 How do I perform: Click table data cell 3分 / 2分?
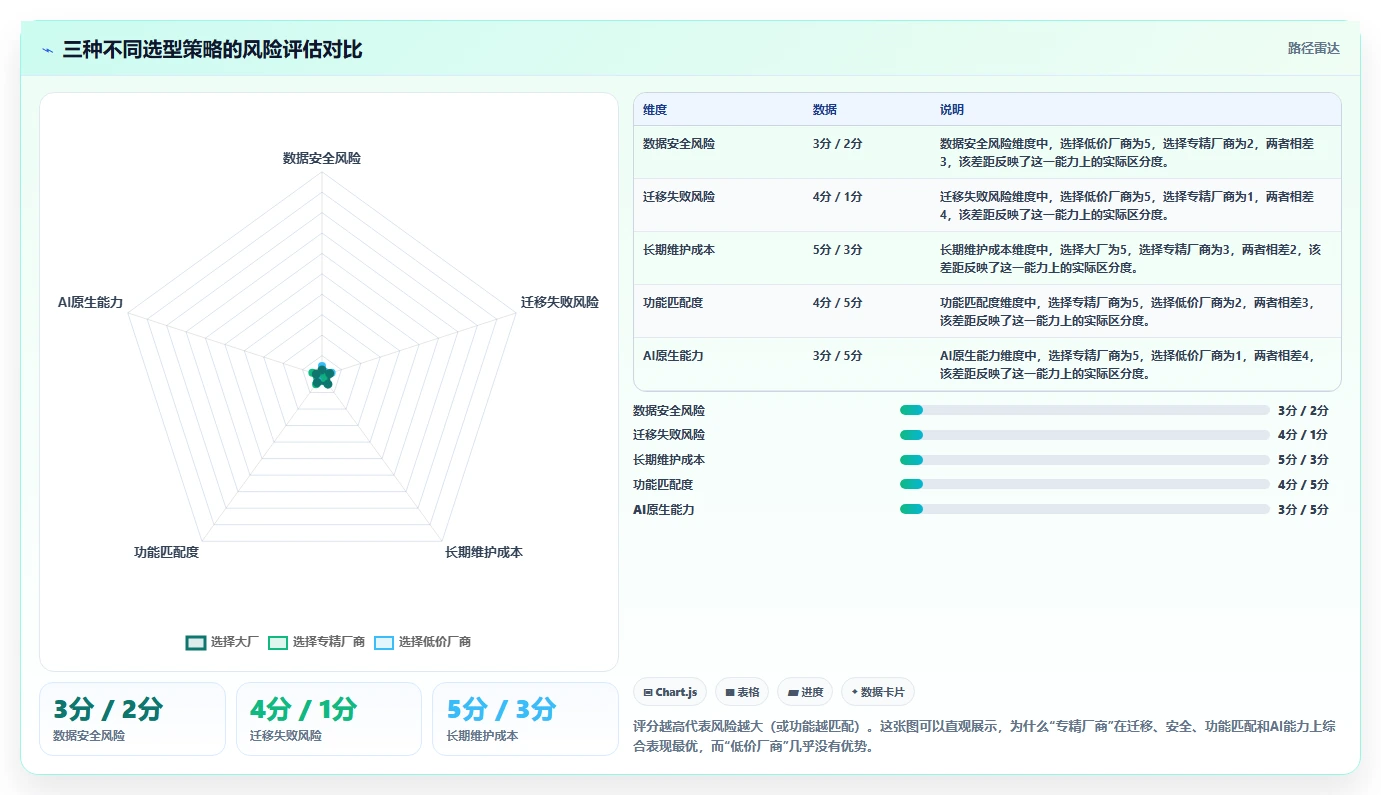click(x=838, y=144)
